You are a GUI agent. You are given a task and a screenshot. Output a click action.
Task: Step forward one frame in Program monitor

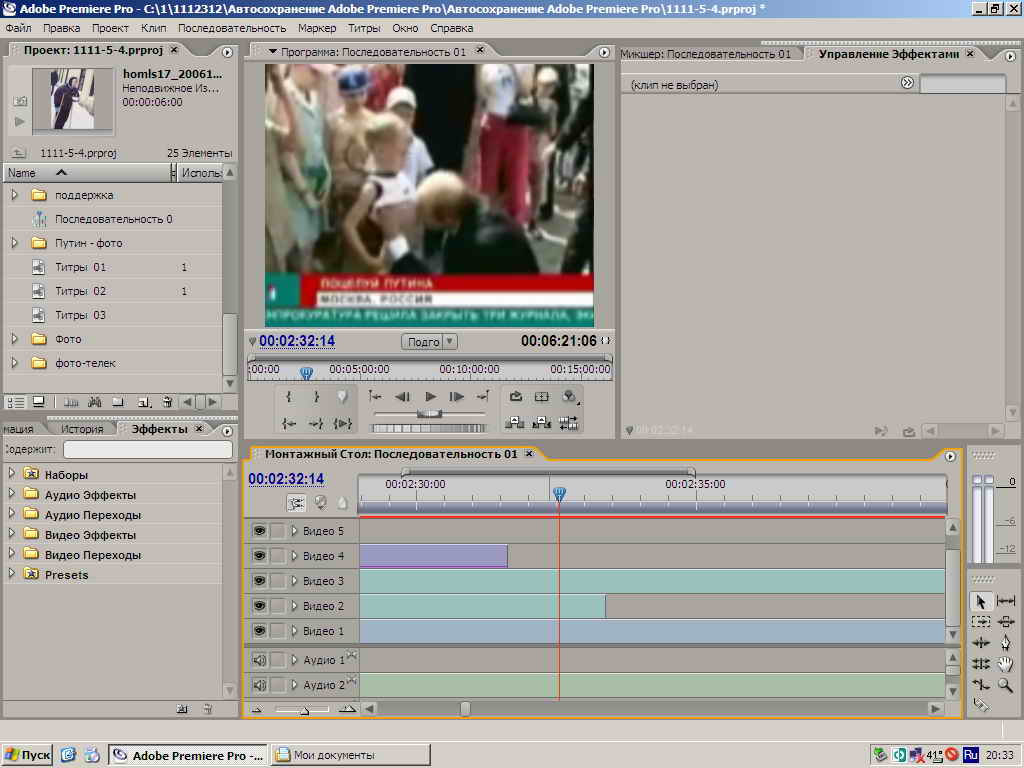pyautogui.click(x=456, y=396)
